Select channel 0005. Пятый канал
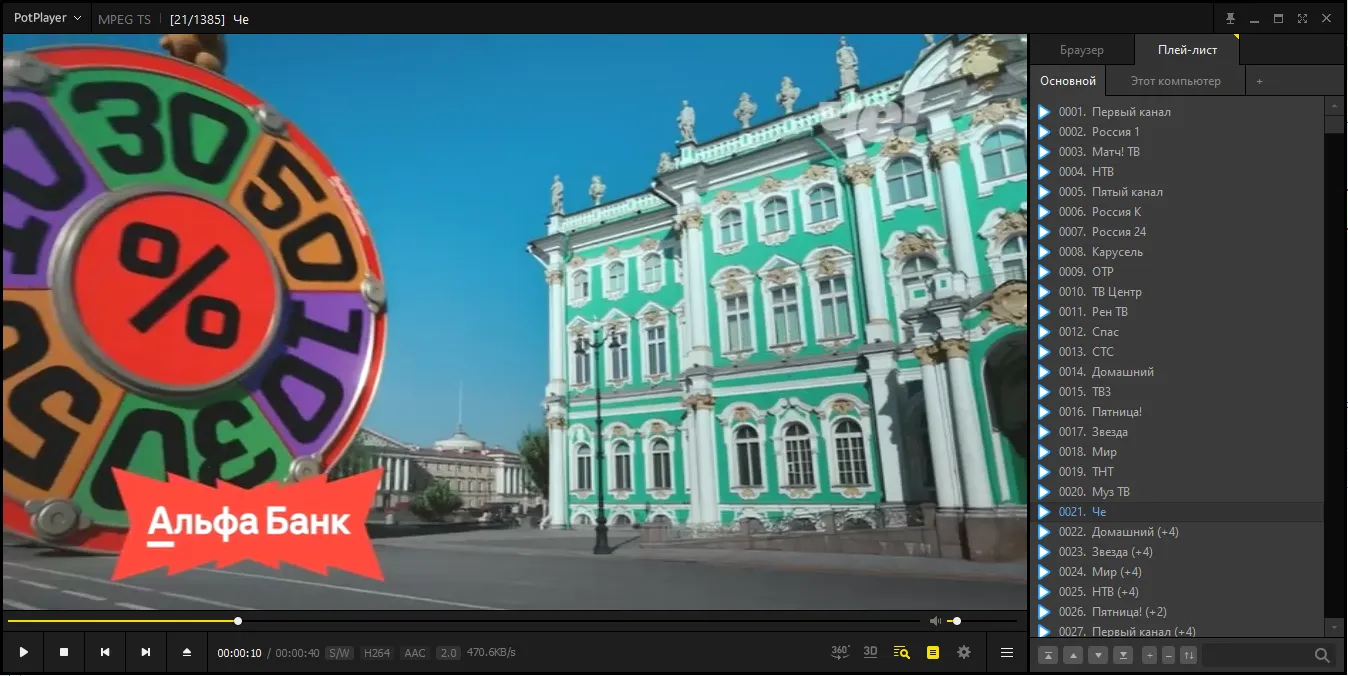Screen dimensions: 1348x676 1176,192
